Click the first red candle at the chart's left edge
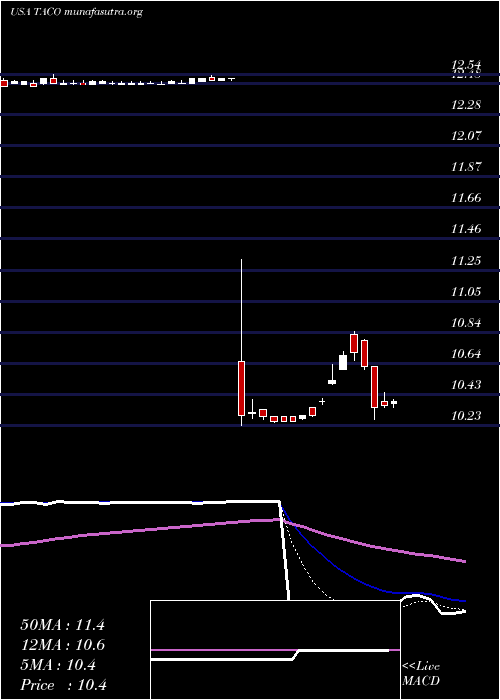Image resolution: width=500 pixels, height=700 pixels. [x=4, y=83]
